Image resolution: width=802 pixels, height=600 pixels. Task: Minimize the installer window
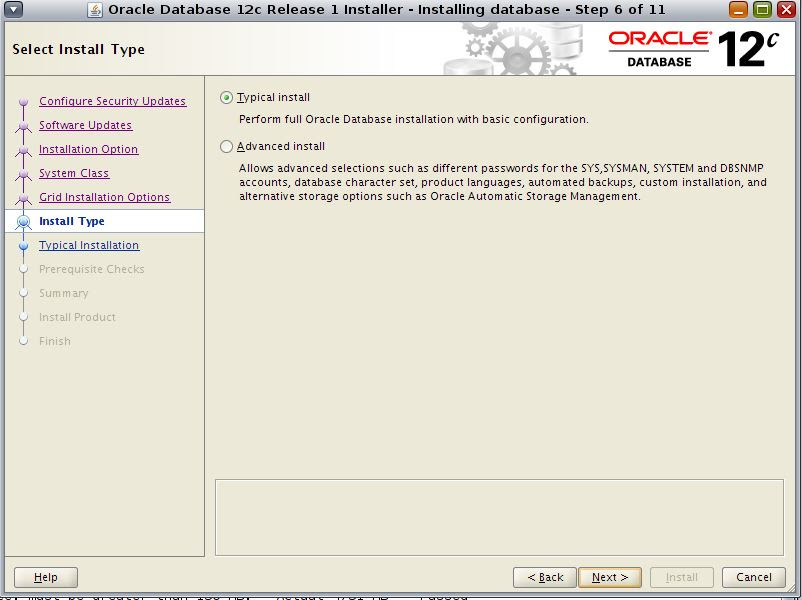tap(738, 9)
